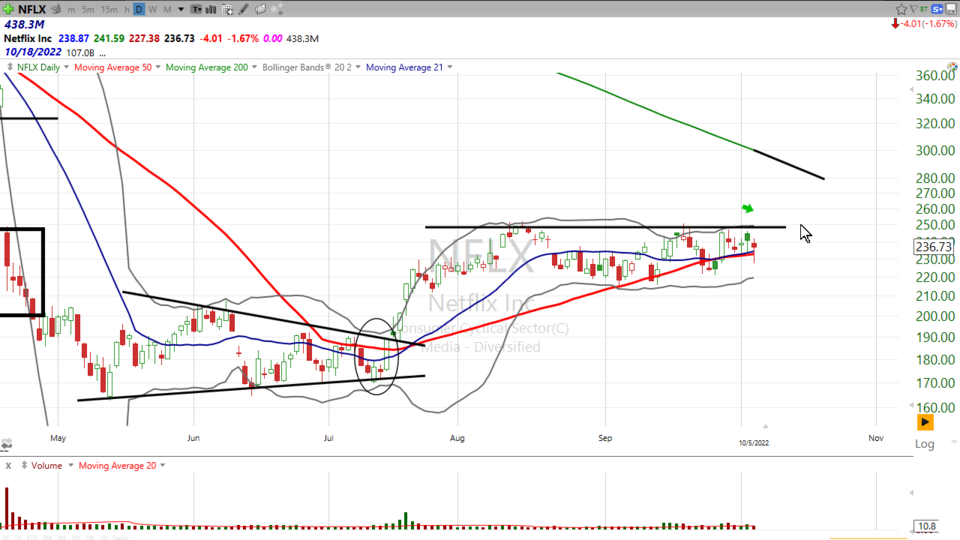Click the bar chart type icon

211,9
